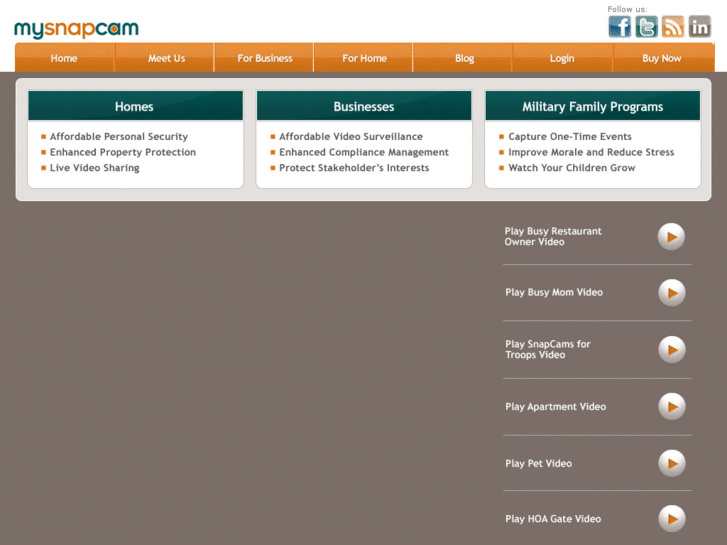The image size is (727, 545).
Task: Play the SnapCams for Troops video
Action: [x=672, y=350]
